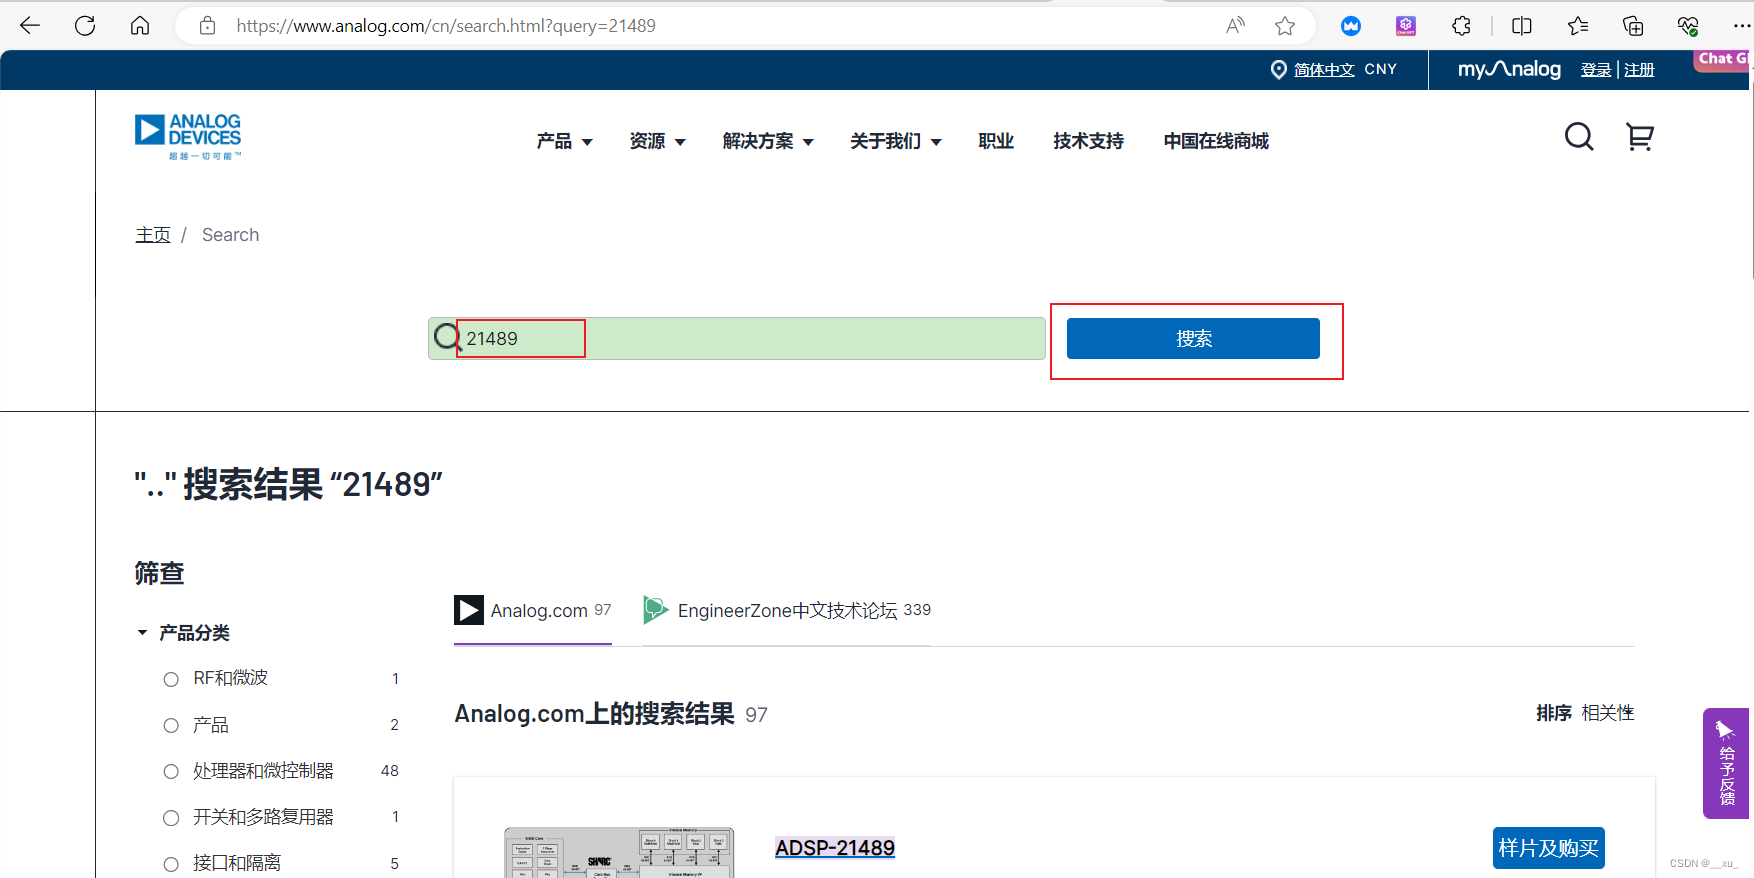Click the search field containing 21489
The height and width of the screenshot is (878, 1754).
tap(737, 338)
